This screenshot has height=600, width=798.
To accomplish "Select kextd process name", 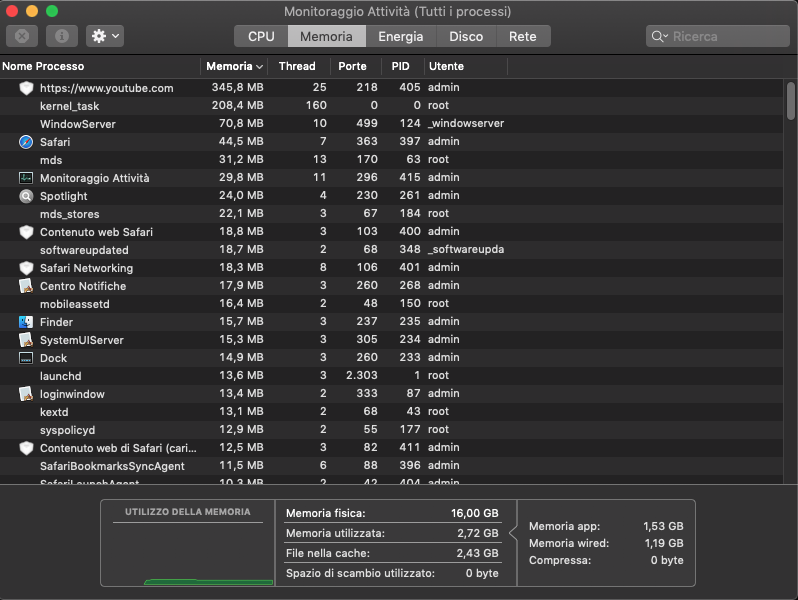I will [x=54, y=412].
